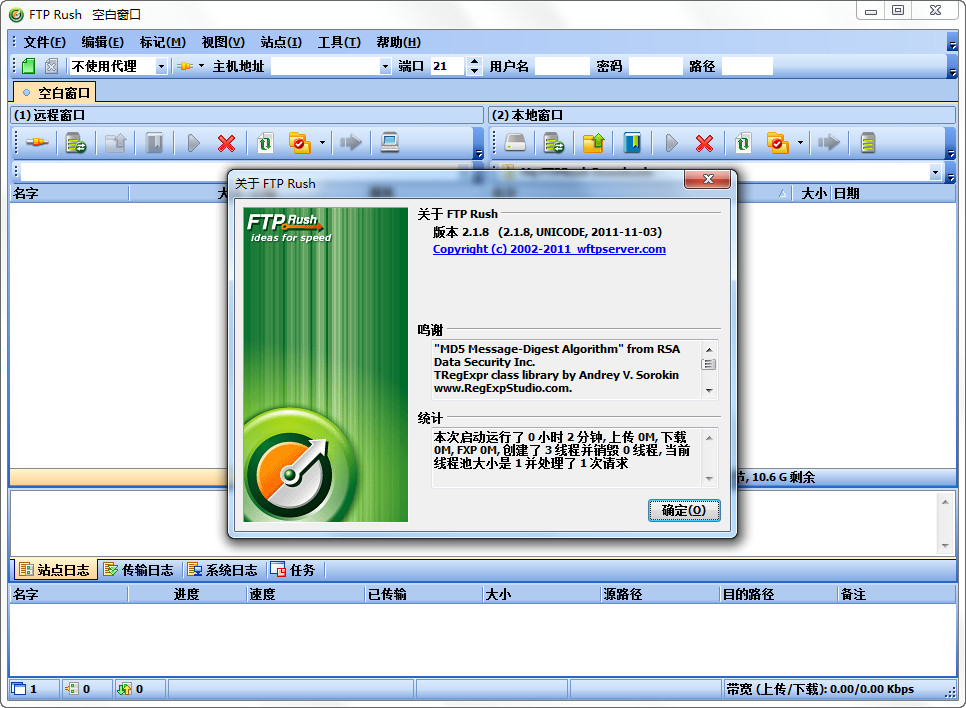Switch to the 系统日志 tab
966x708 pixels.
click(222, 570)
